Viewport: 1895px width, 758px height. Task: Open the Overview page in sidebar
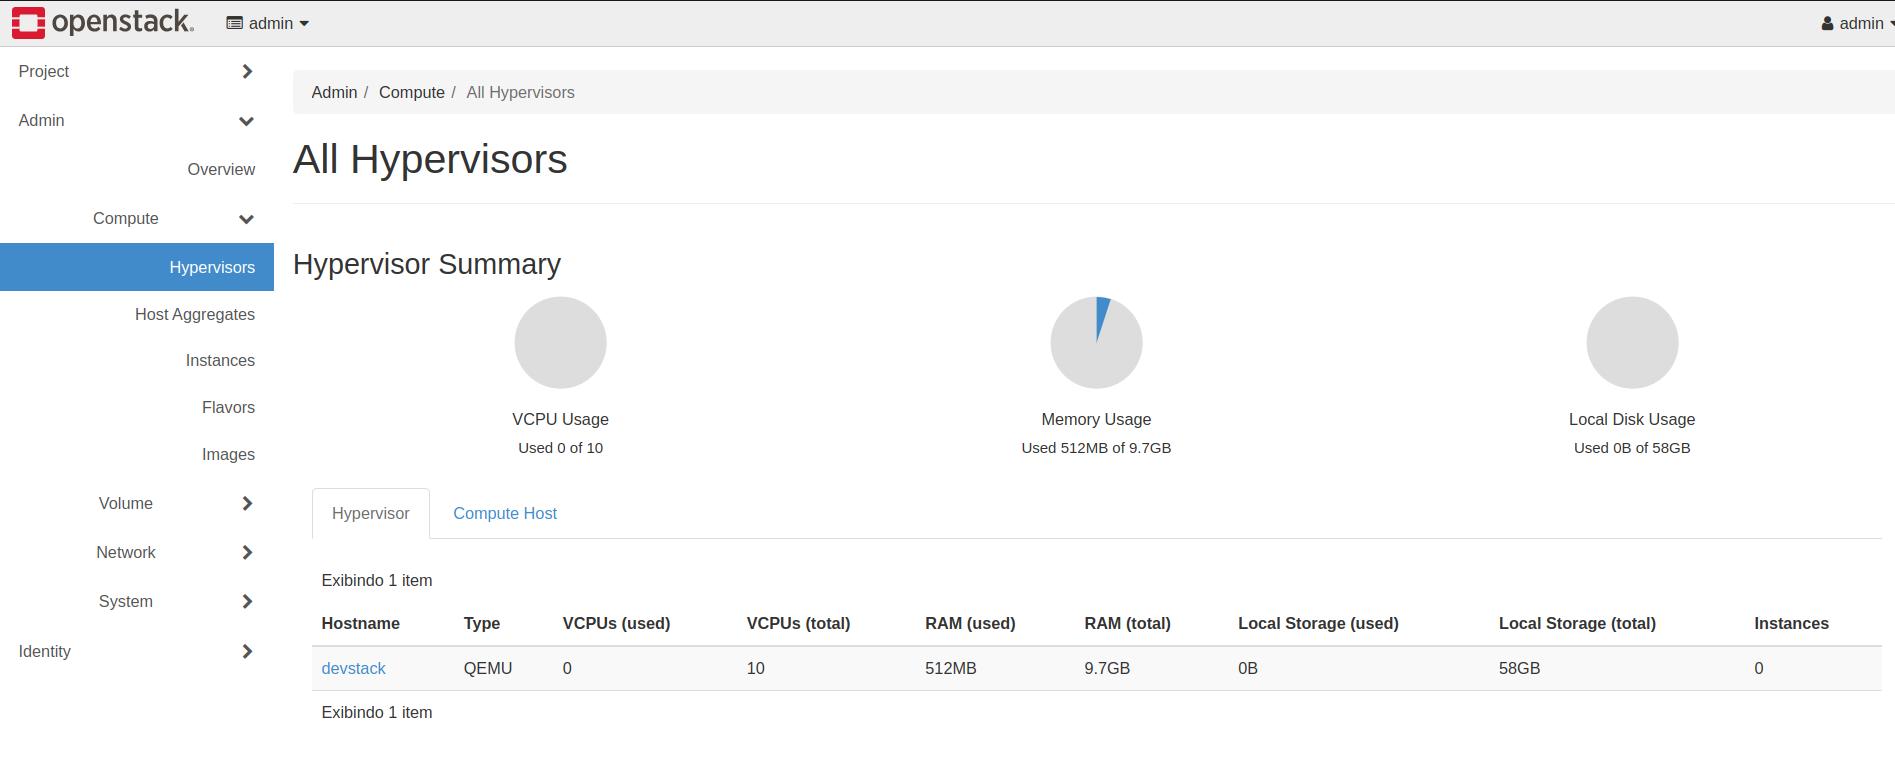(220, 170)
